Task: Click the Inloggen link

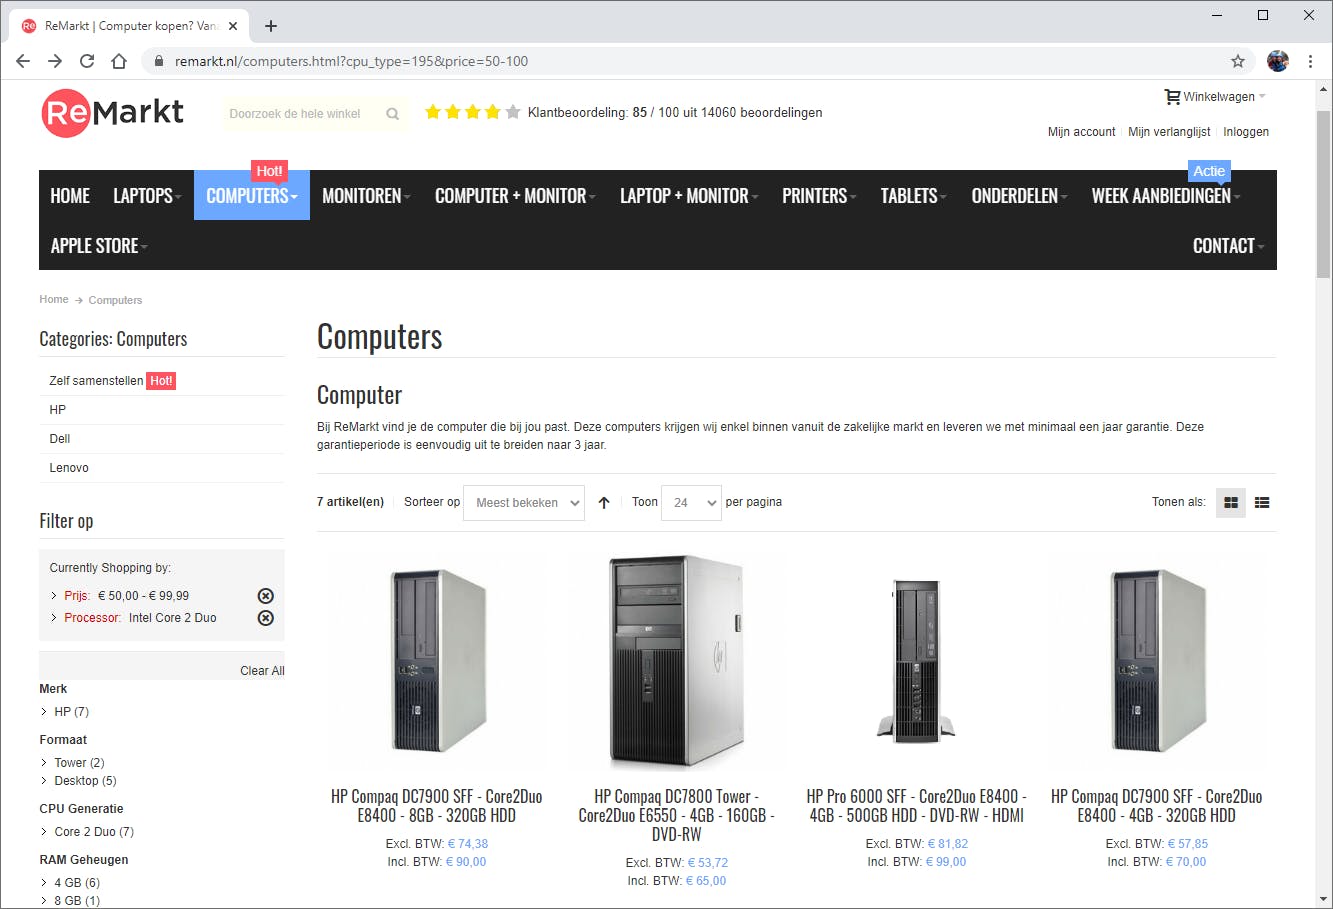Action: pos(1246,132)
